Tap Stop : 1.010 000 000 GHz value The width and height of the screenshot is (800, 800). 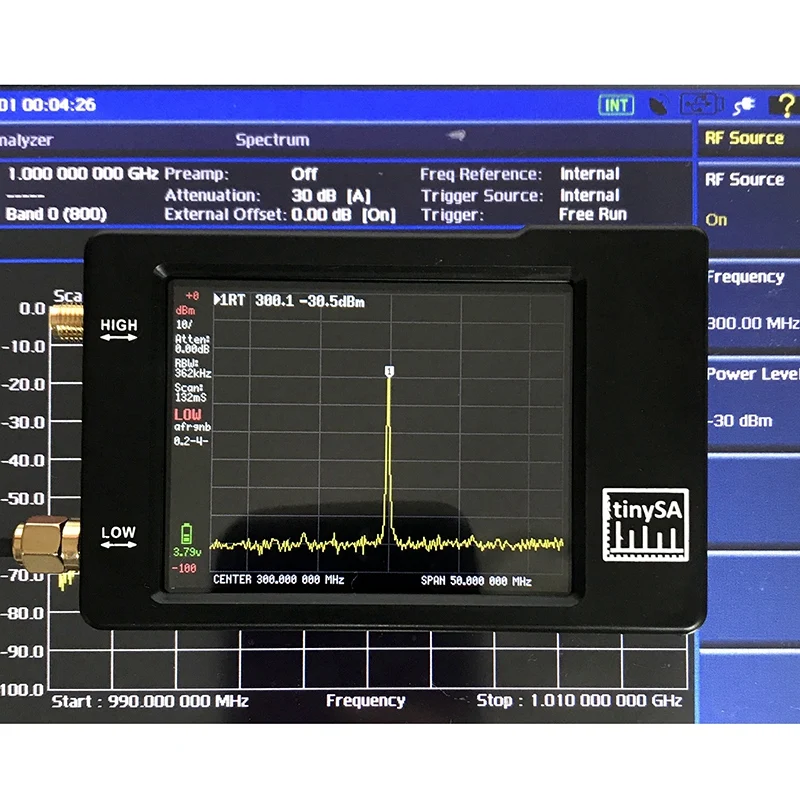tap(579, 701)
